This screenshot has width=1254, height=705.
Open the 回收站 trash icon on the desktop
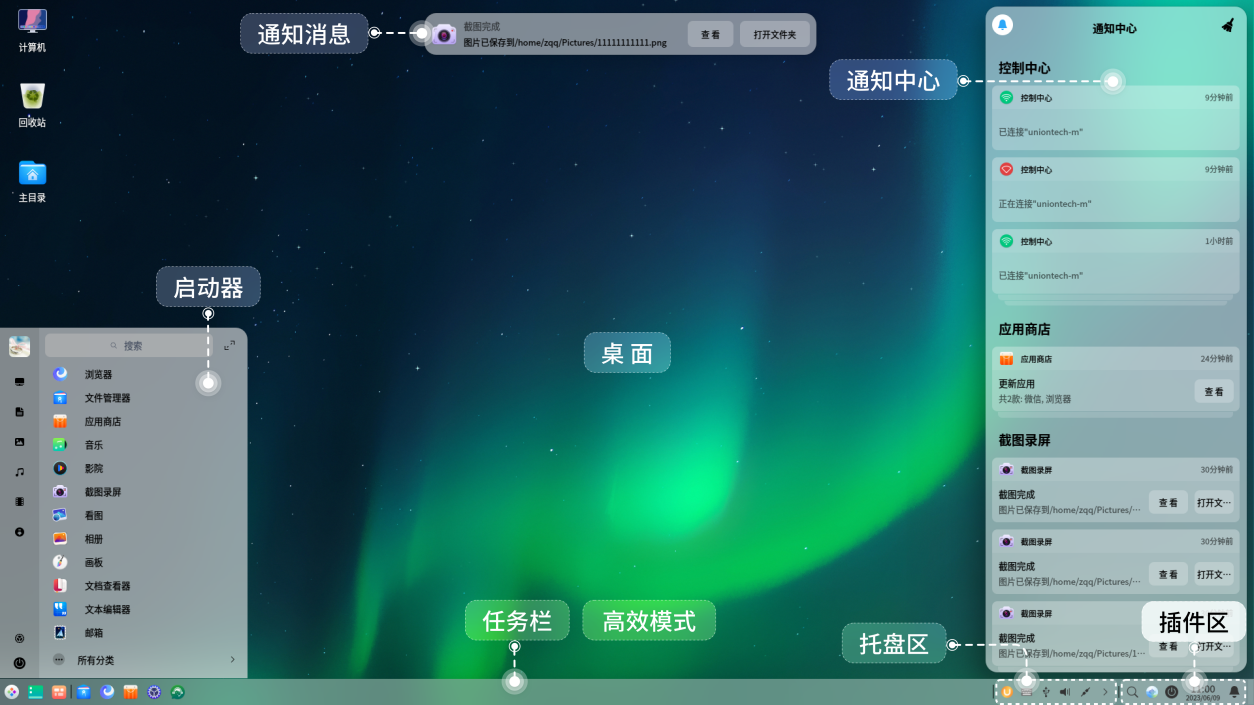pyautogui.click(x=32, y=105)
